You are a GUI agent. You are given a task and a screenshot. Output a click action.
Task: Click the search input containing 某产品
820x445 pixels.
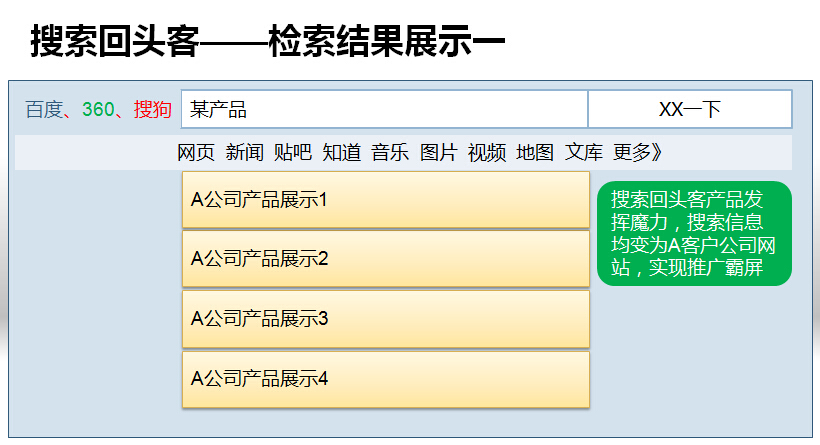(x=384, y=109)
